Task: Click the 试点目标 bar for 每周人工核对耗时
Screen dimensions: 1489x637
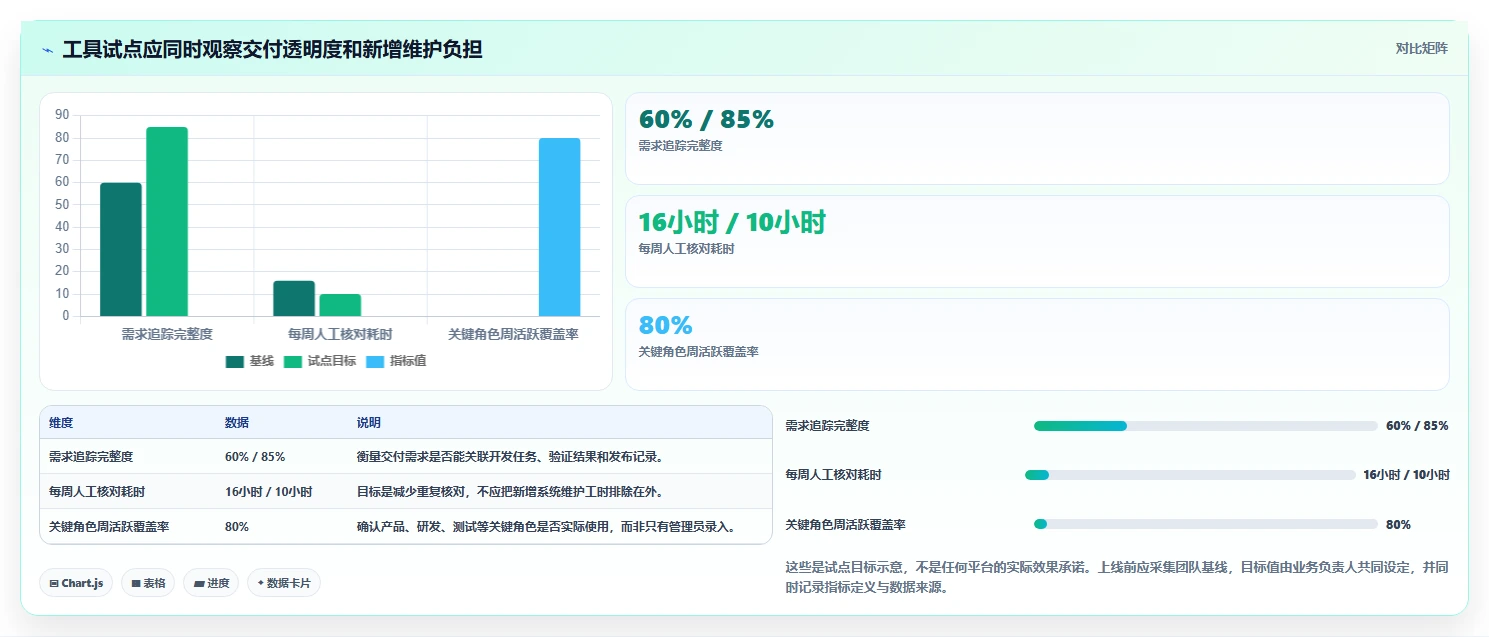Action: click(x=340, y=305)
